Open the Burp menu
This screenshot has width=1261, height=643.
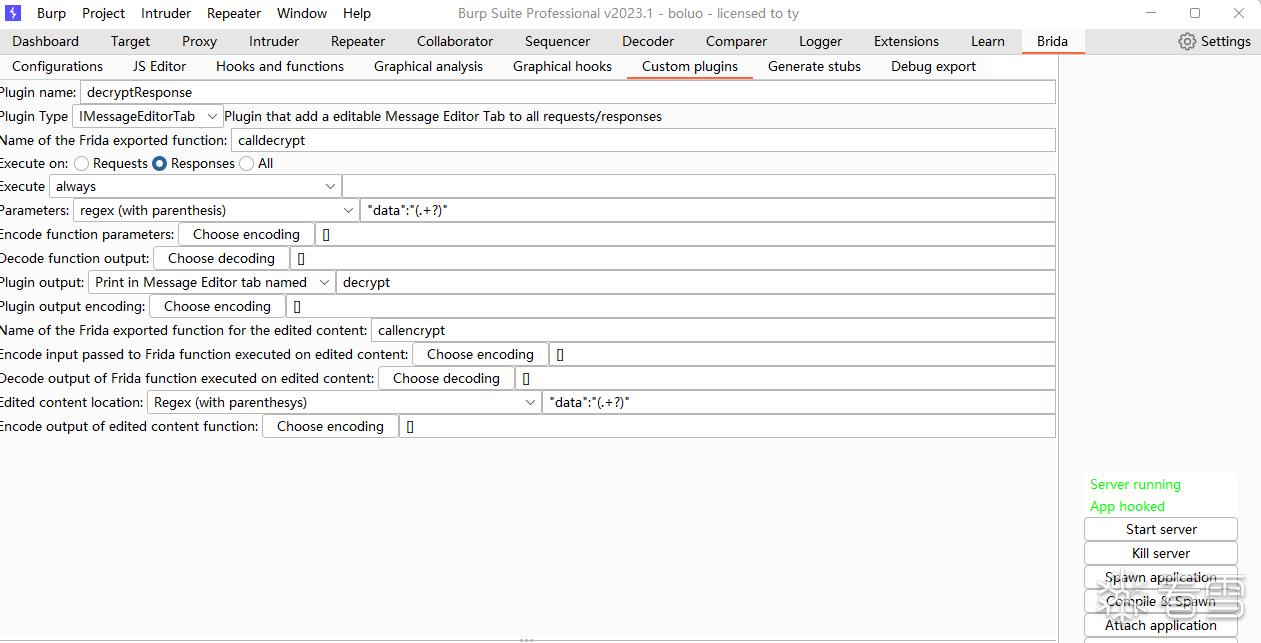tap(51, 13)
